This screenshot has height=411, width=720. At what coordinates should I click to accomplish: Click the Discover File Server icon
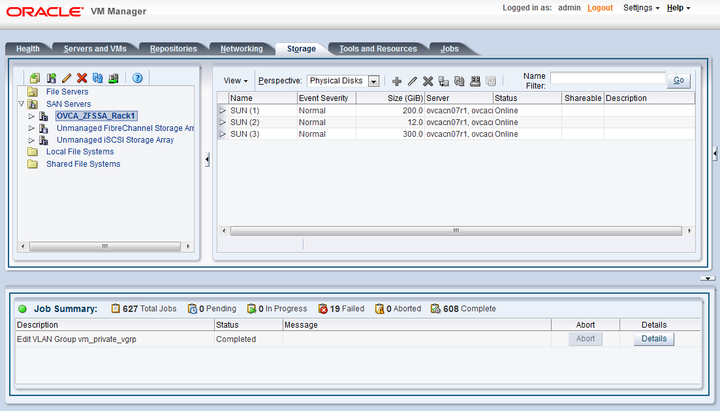pyautogui.click(x=35, y=78)
